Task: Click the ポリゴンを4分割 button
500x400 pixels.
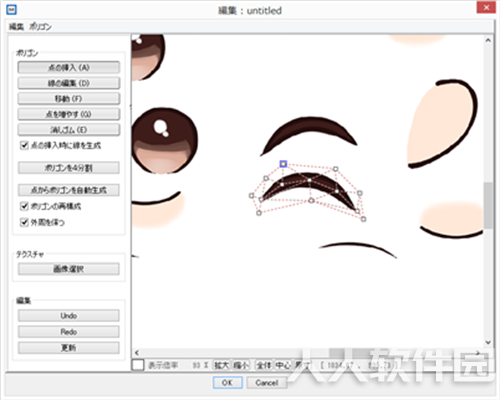Action: [69, 168]
